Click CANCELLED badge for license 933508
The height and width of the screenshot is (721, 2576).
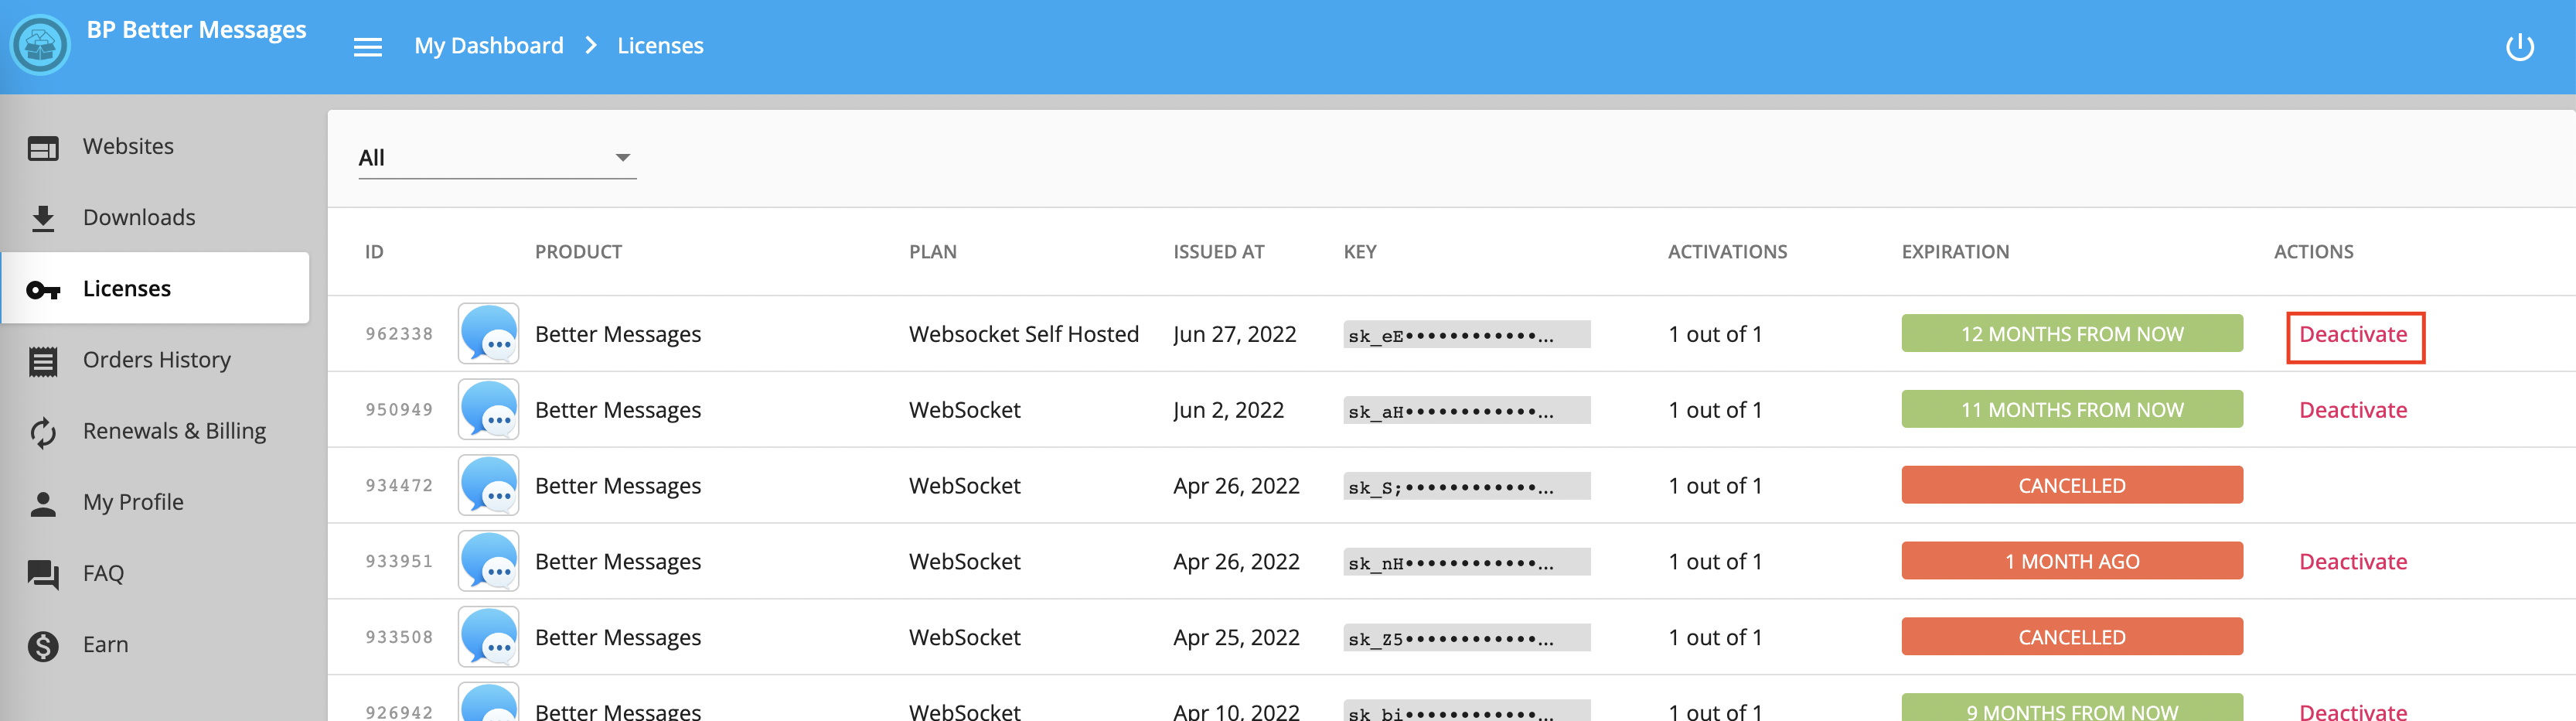[x=2072, y=638]
